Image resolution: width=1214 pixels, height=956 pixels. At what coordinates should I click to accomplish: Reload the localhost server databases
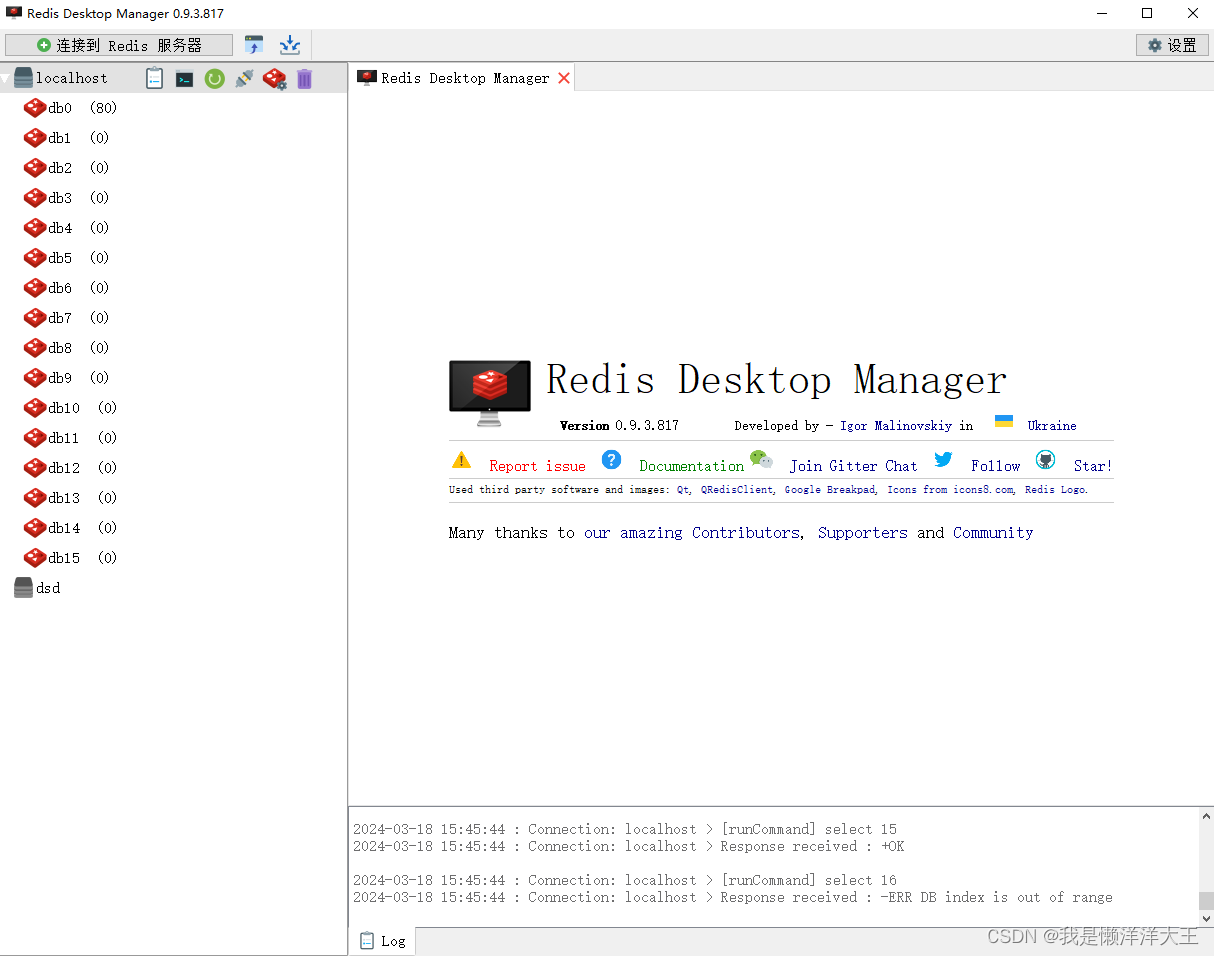(214, 78)
